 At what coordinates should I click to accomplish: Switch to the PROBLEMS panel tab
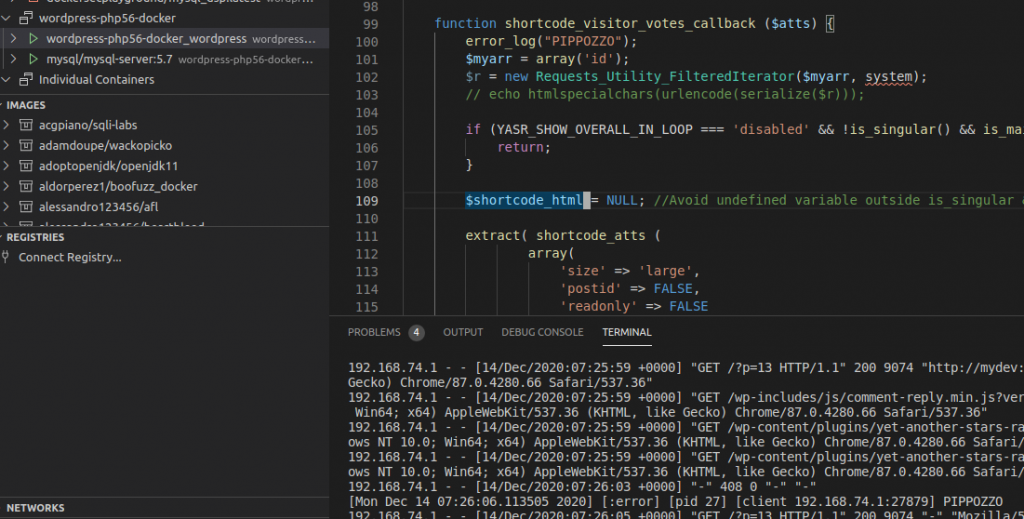click(374, 332)
